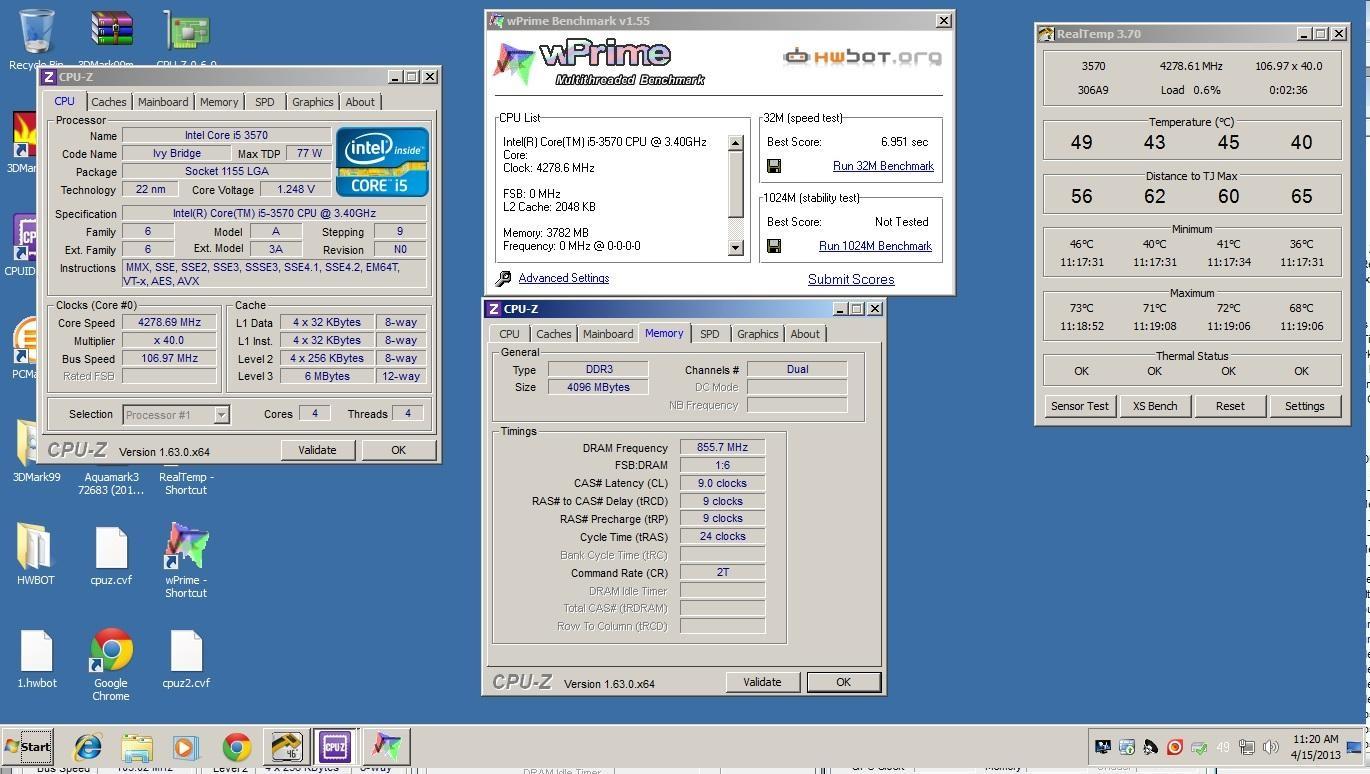Launch the wPrime shortcut on desktop
The width and height of the screenshot is (1370, 774).
186,560
